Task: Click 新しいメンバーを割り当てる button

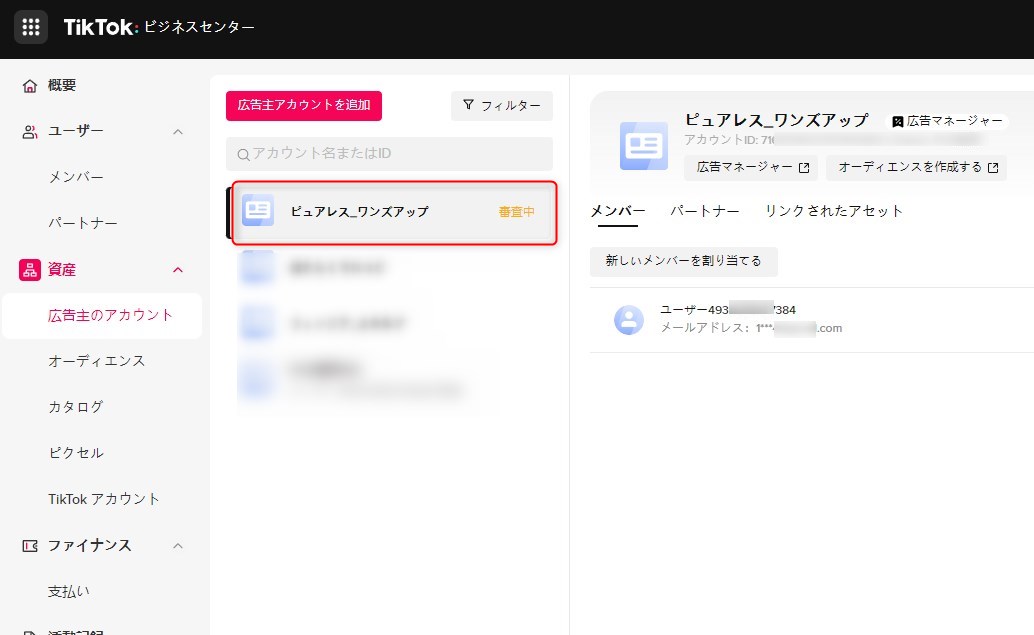Action: (683, 261)
